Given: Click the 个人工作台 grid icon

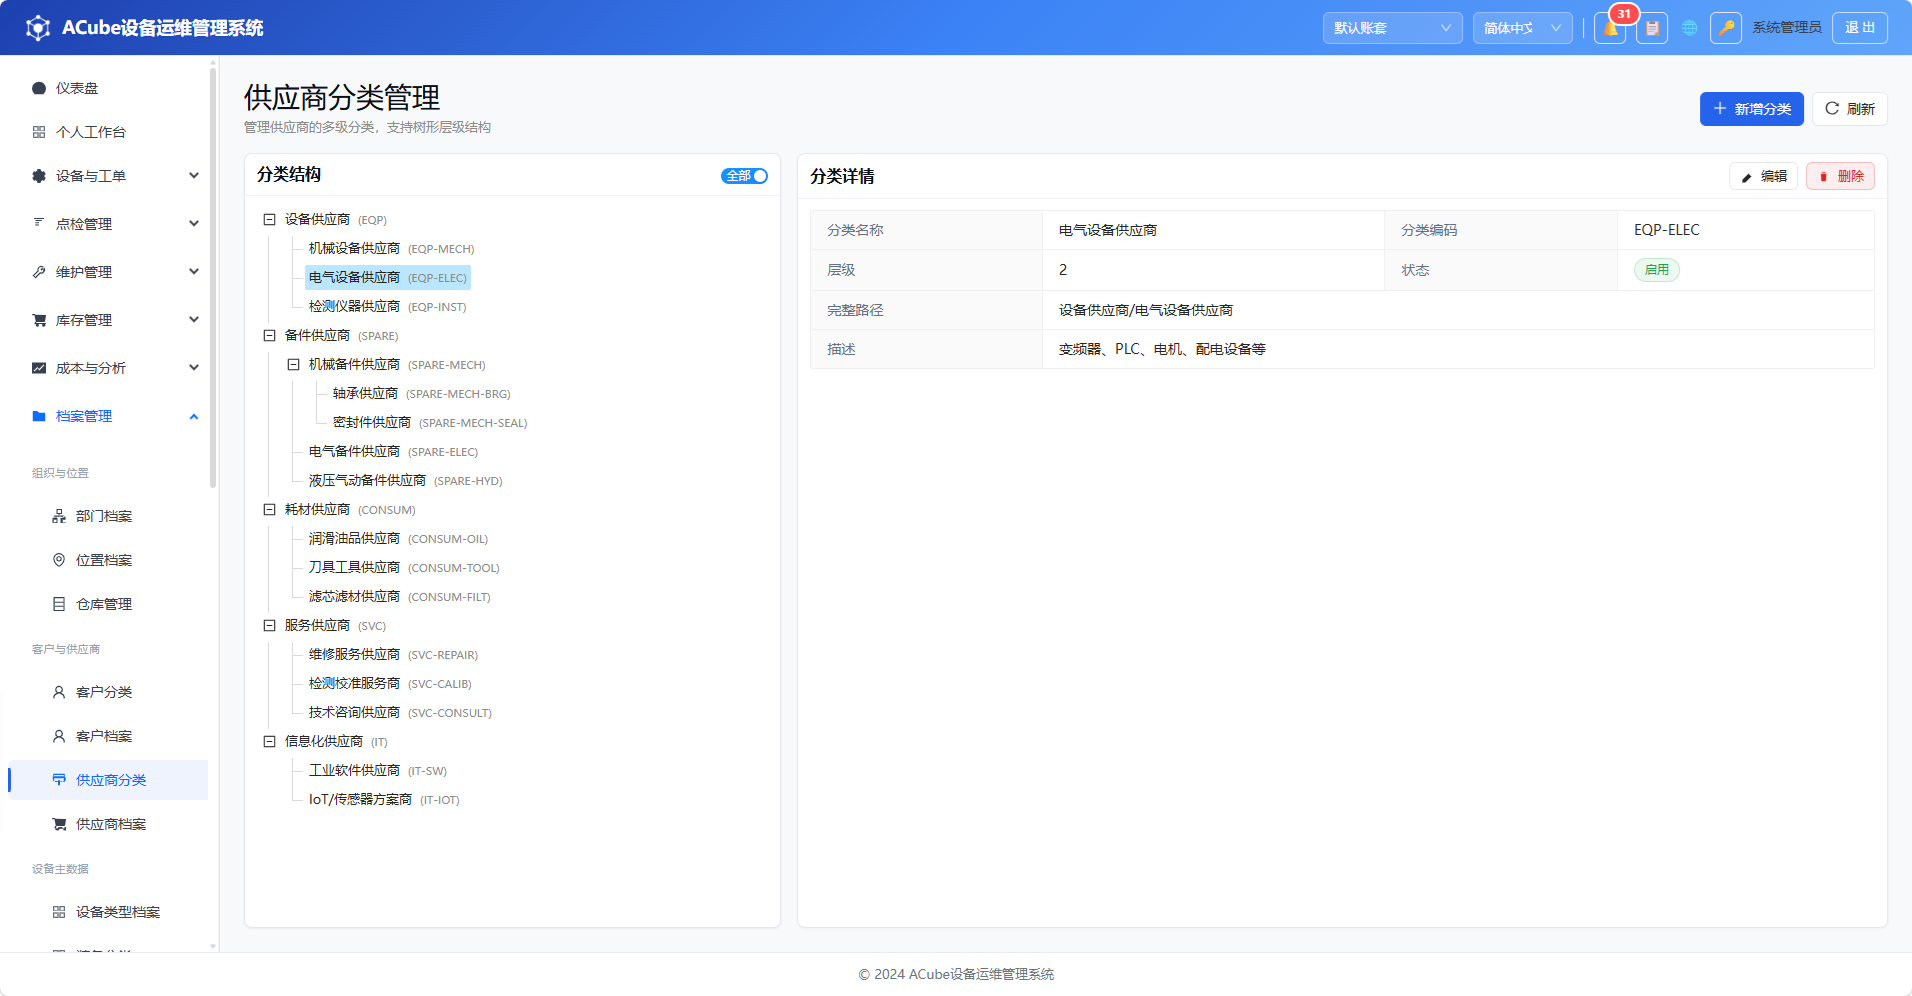Looking at the screenshot, I should (x=39, y=132).
